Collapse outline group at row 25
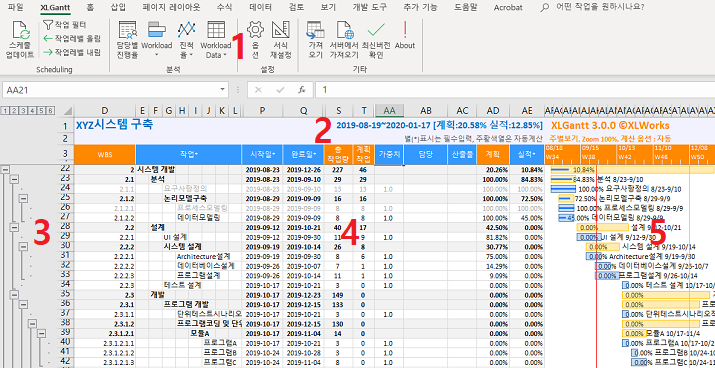715x368 pixels. coord(23,198)
